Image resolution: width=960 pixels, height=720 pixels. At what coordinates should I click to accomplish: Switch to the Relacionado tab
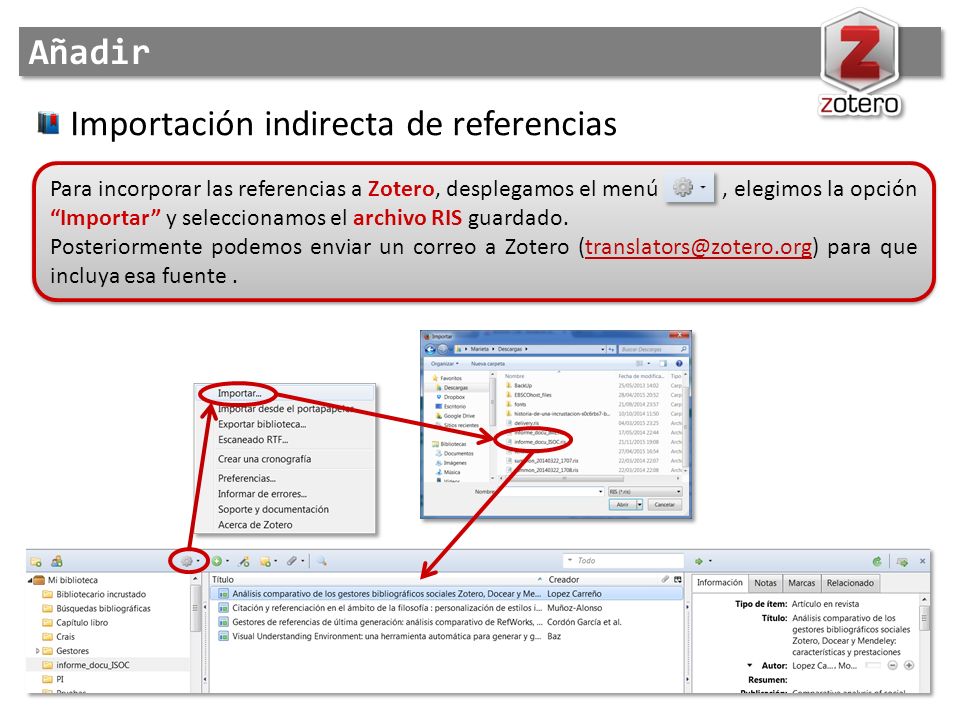tap(850, 583)
